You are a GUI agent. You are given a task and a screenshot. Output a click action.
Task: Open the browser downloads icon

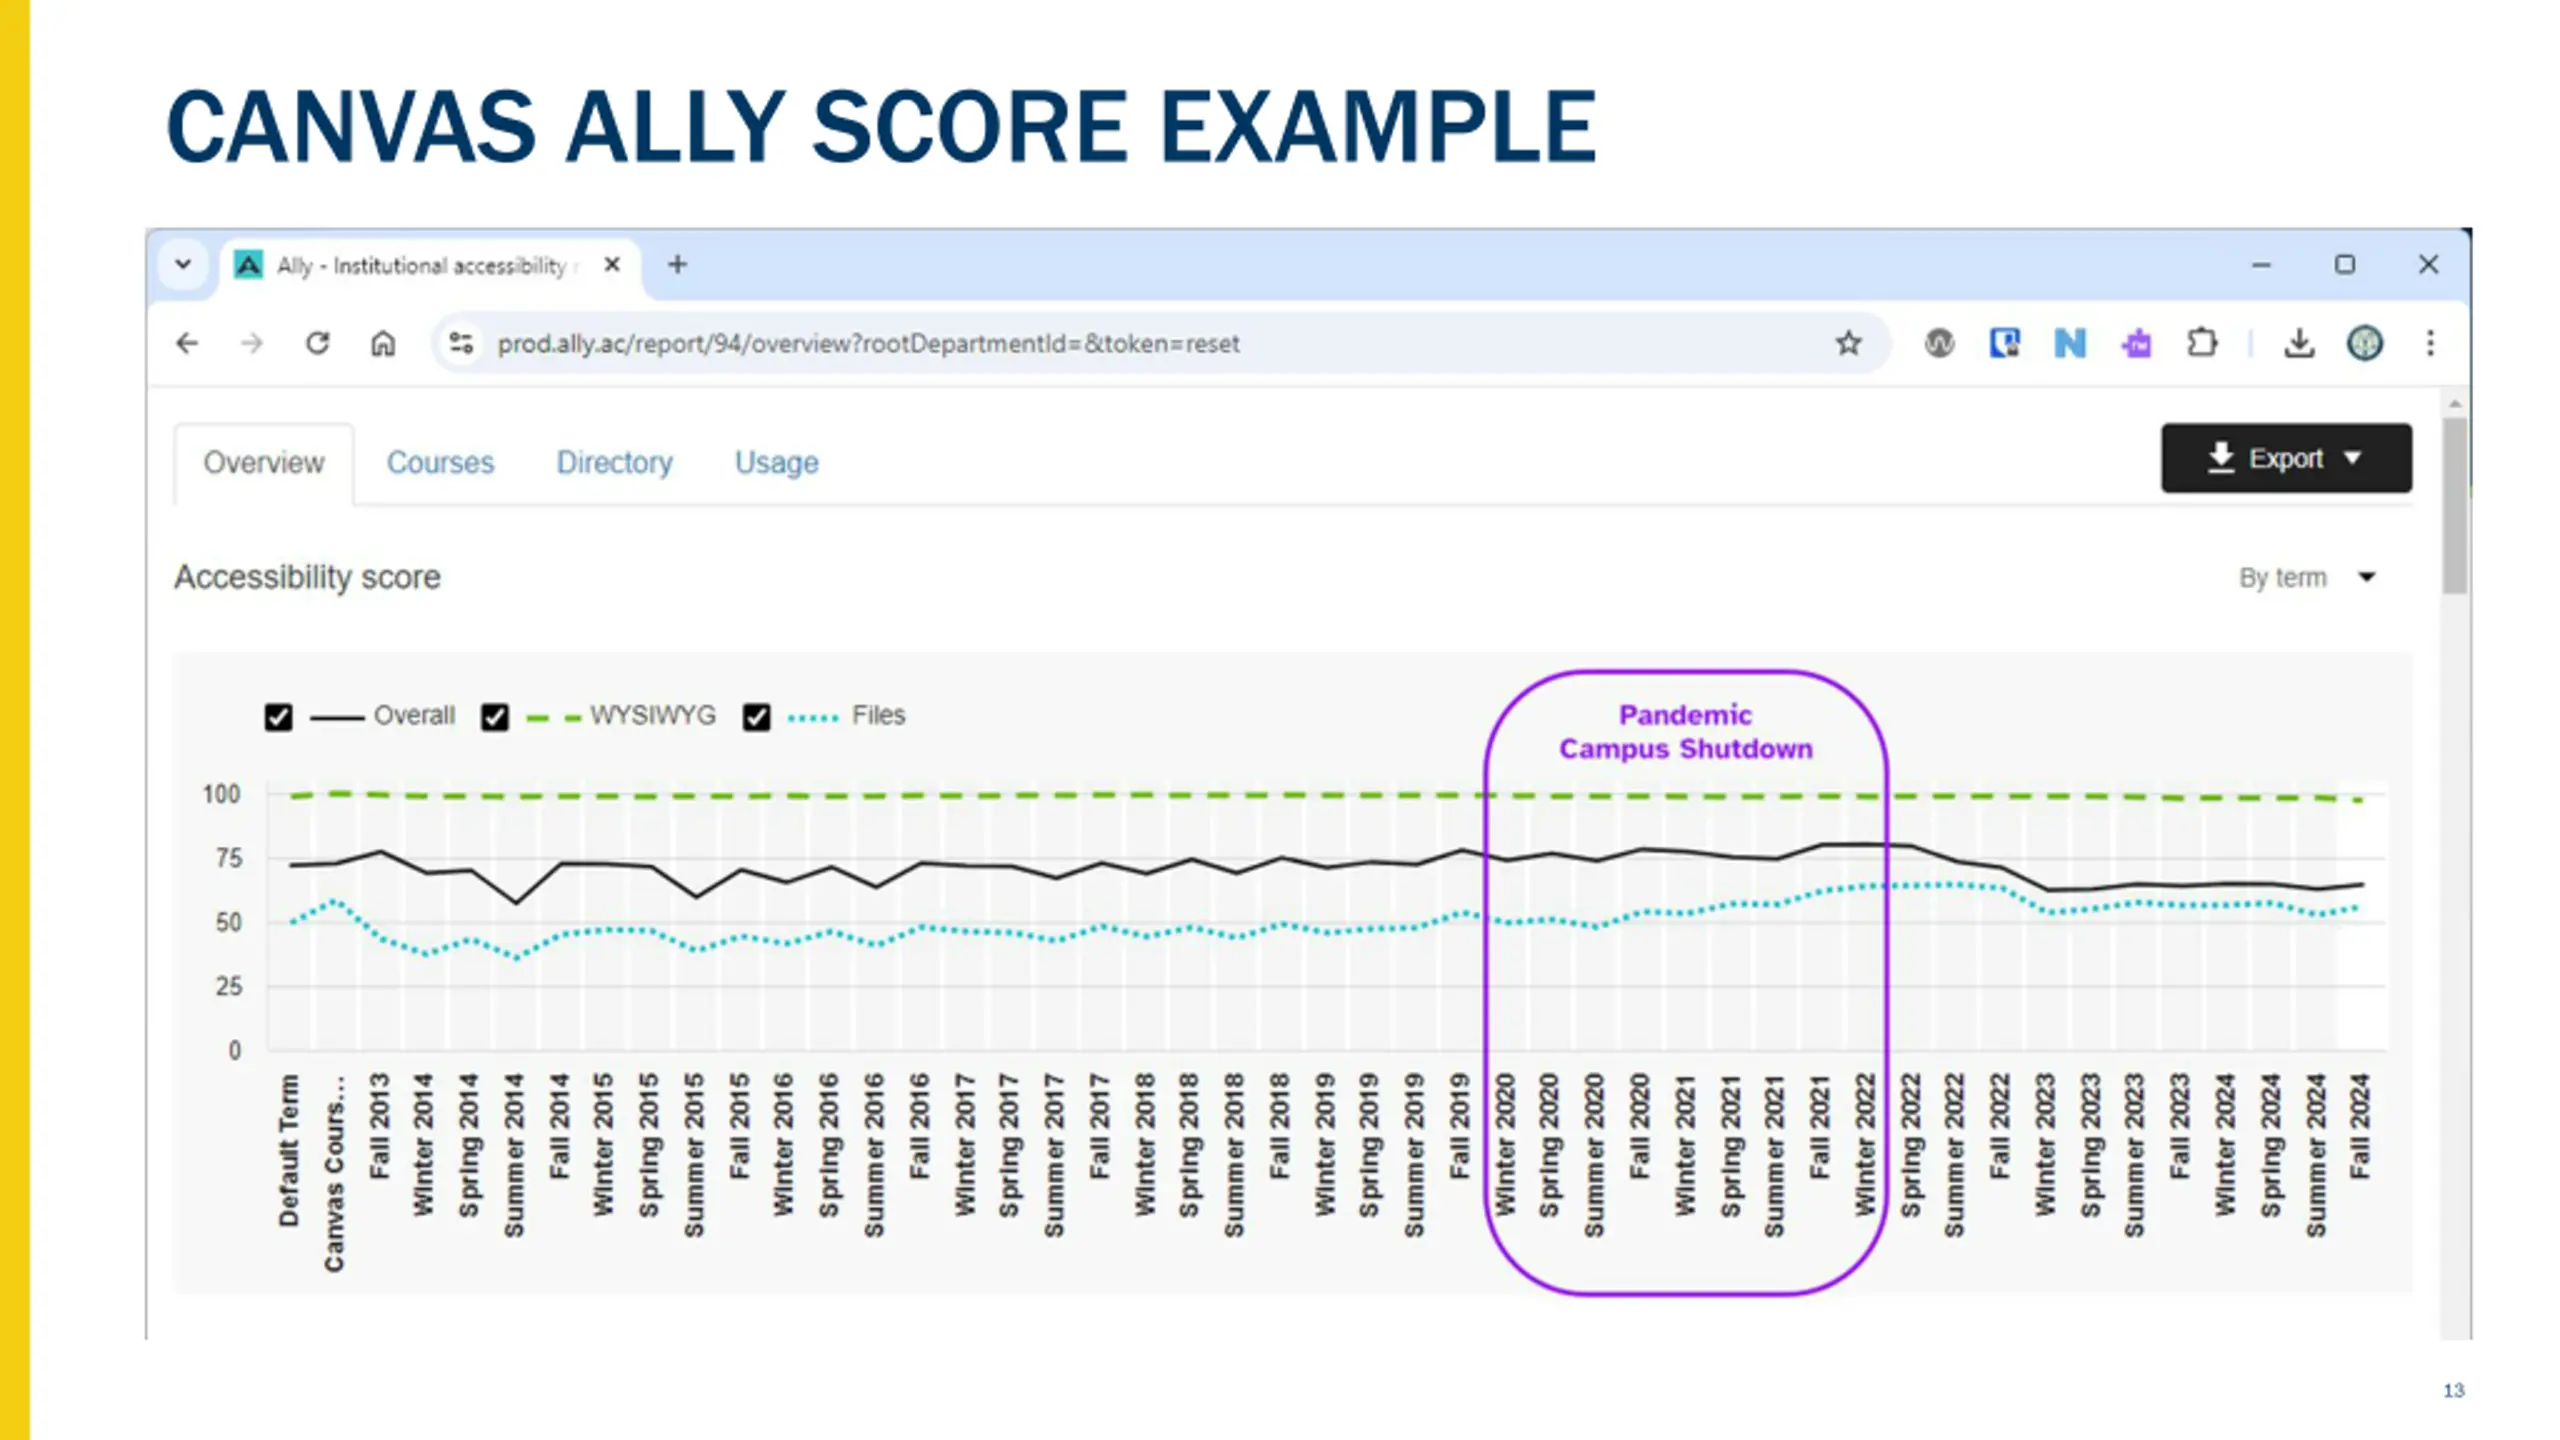coord(2299,343)
